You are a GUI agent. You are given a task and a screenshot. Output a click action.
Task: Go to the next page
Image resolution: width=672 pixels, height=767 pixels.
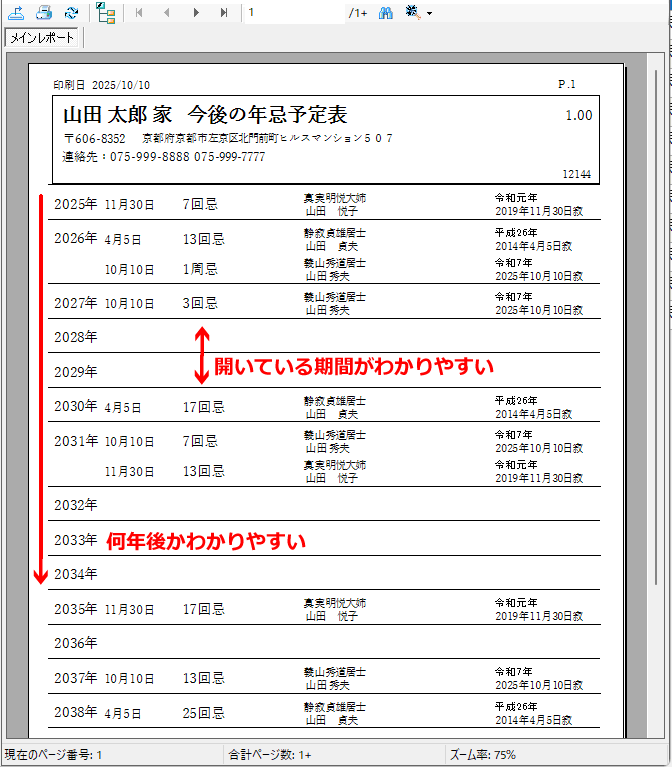click(195, 13)
